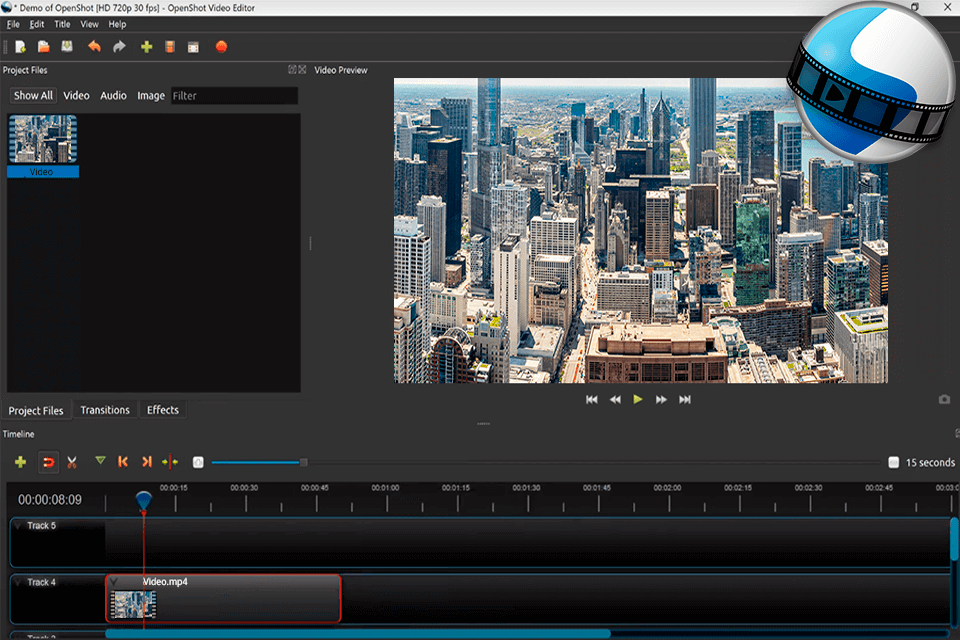Add a new track with the green plus
This screenshot has height=640, width=960.
[20, 462]
